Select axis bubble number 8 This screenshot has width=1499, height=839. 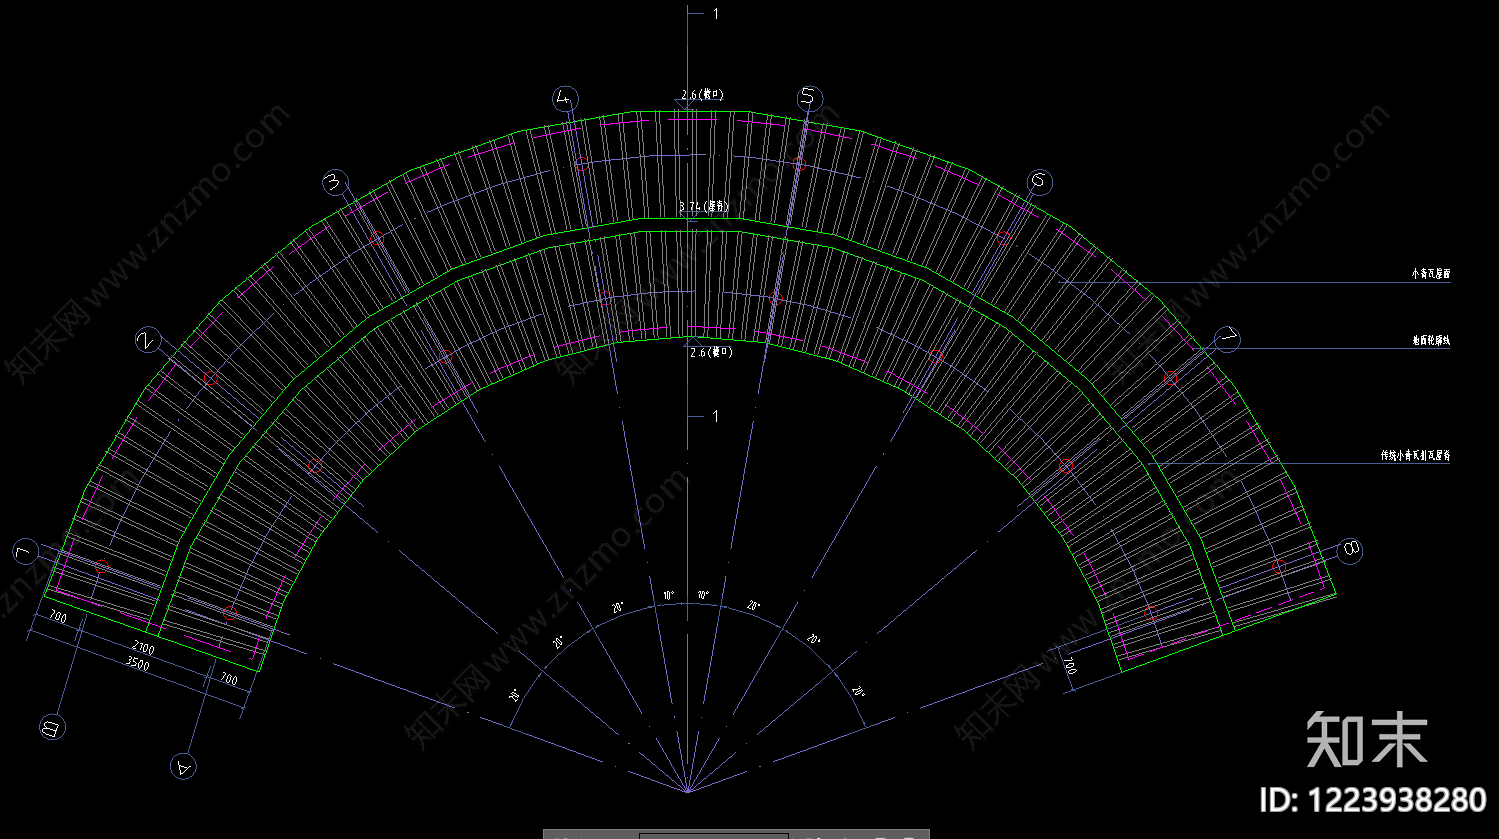coord(1350,549)
